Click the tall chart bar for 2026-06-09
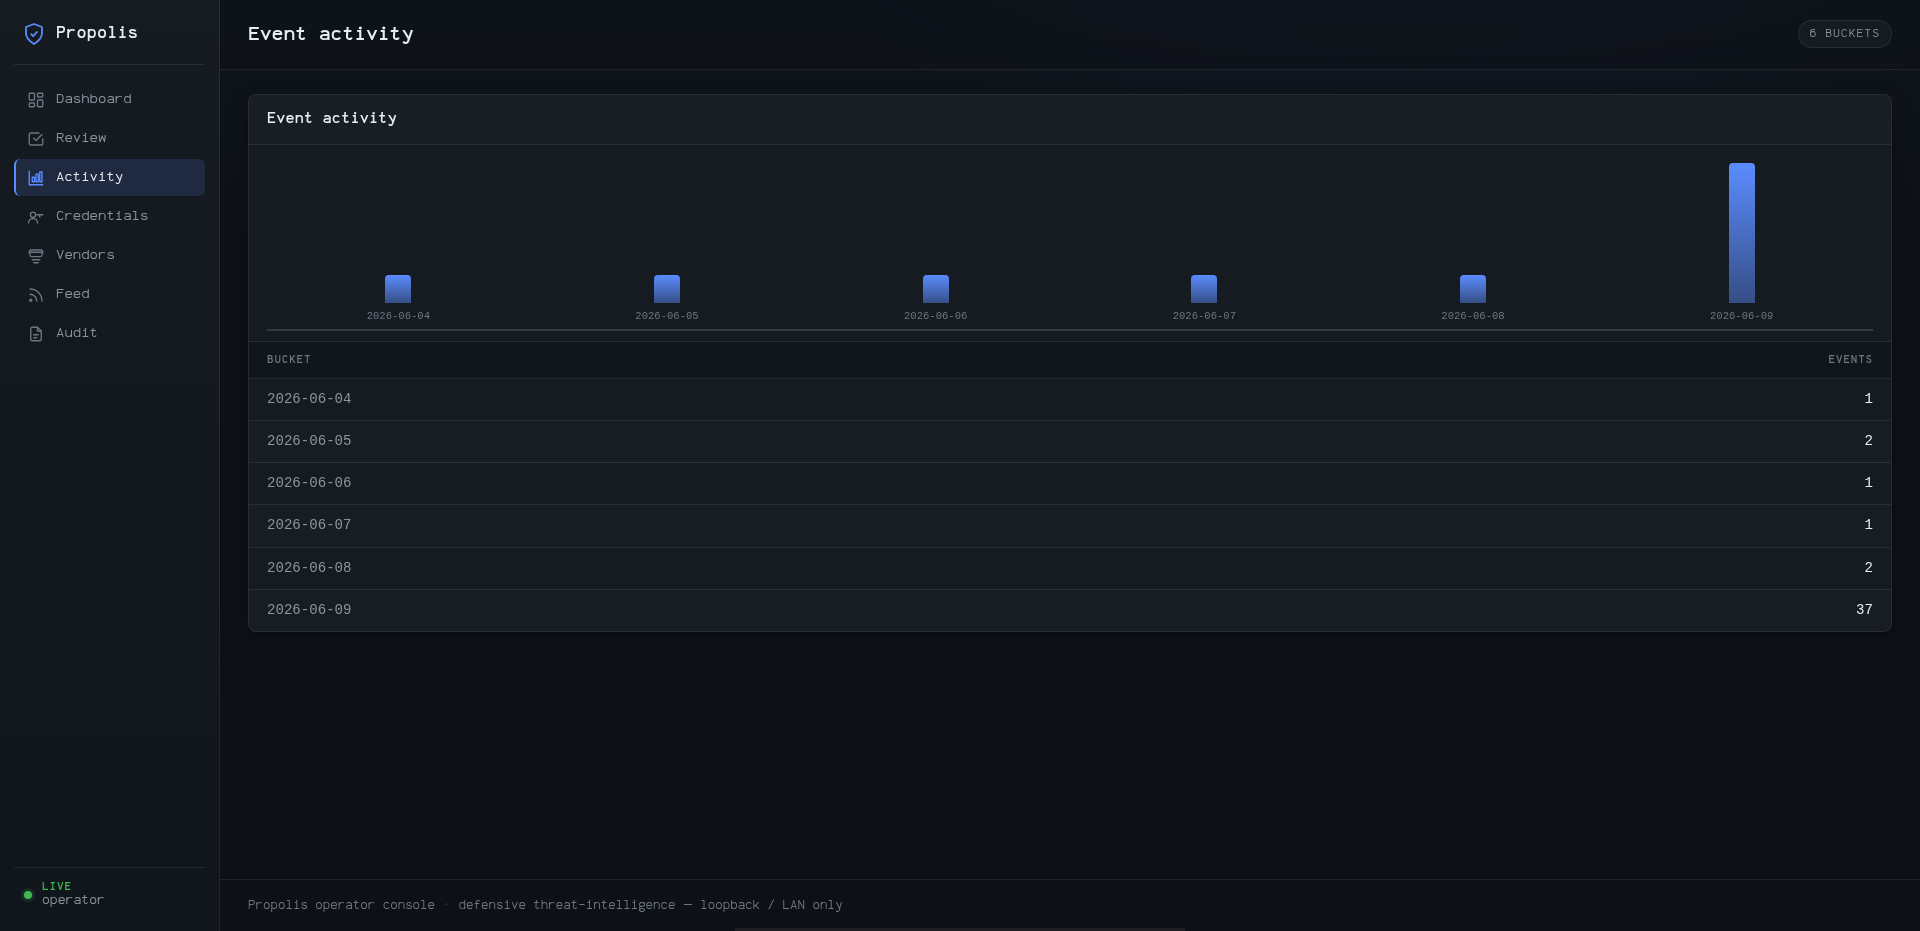 pos(1742,233)
